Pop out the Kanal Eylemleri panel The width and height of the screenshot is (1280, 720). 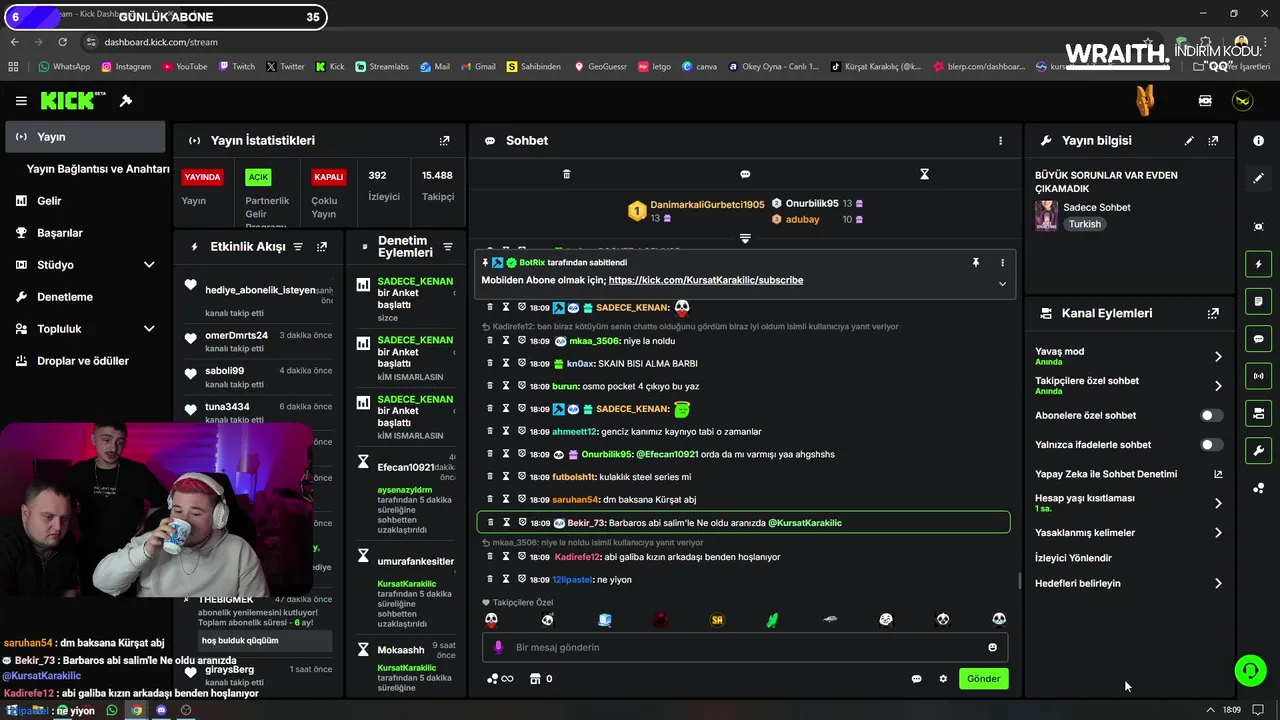click(1213, 313)
